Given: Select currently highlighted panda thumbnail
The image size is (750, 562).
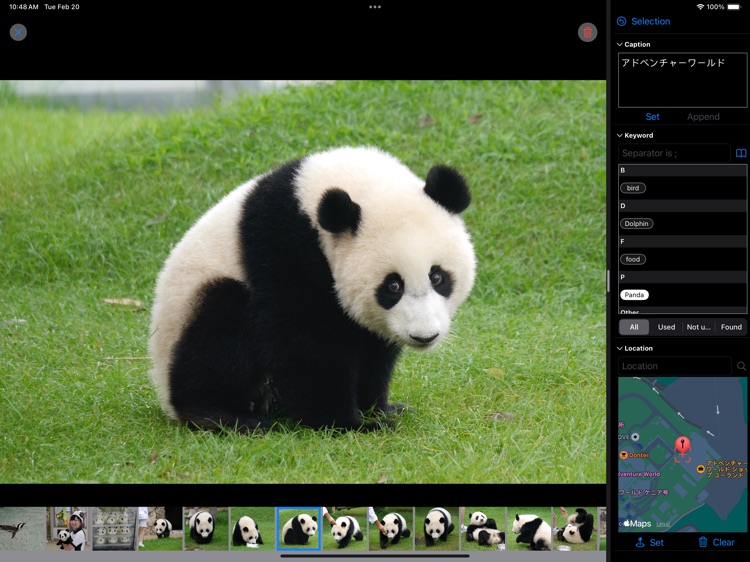Looking at the screenshot, I should (x=298, y=529).
